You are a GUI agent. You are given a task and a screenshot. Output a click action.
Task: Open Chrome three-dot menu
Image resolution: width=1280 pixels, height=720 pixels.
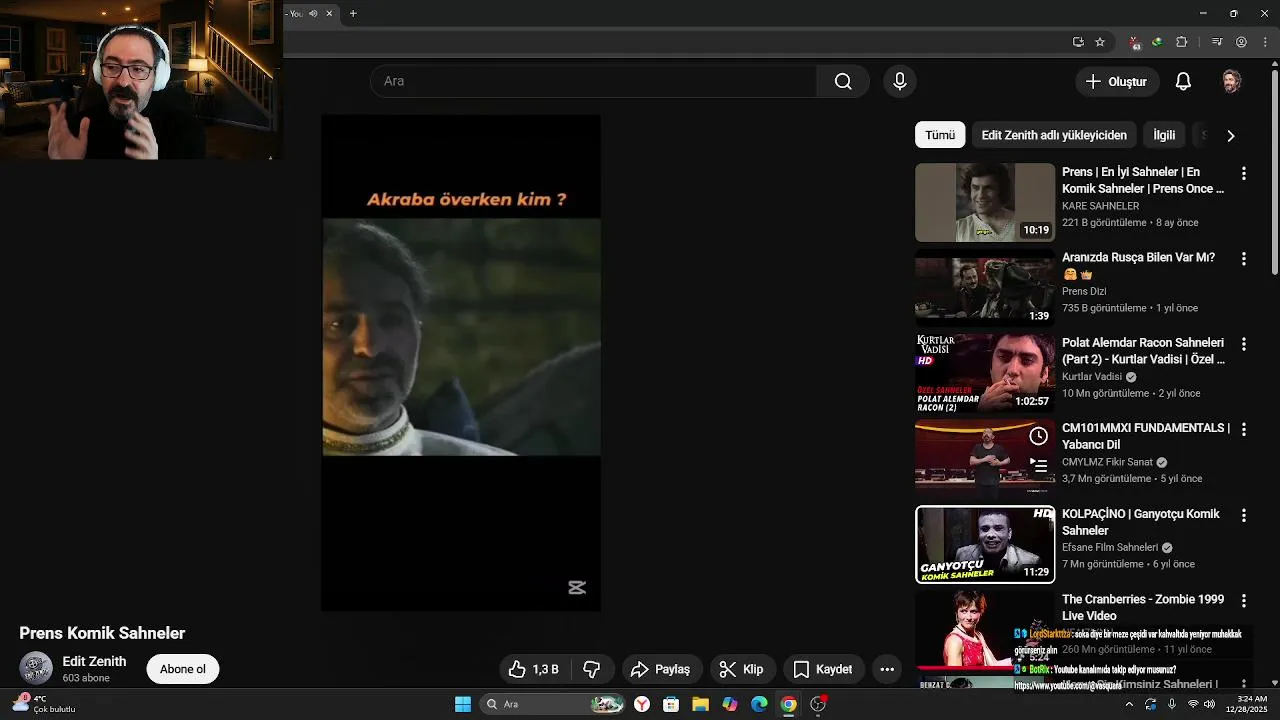[x=1265, y=42]
